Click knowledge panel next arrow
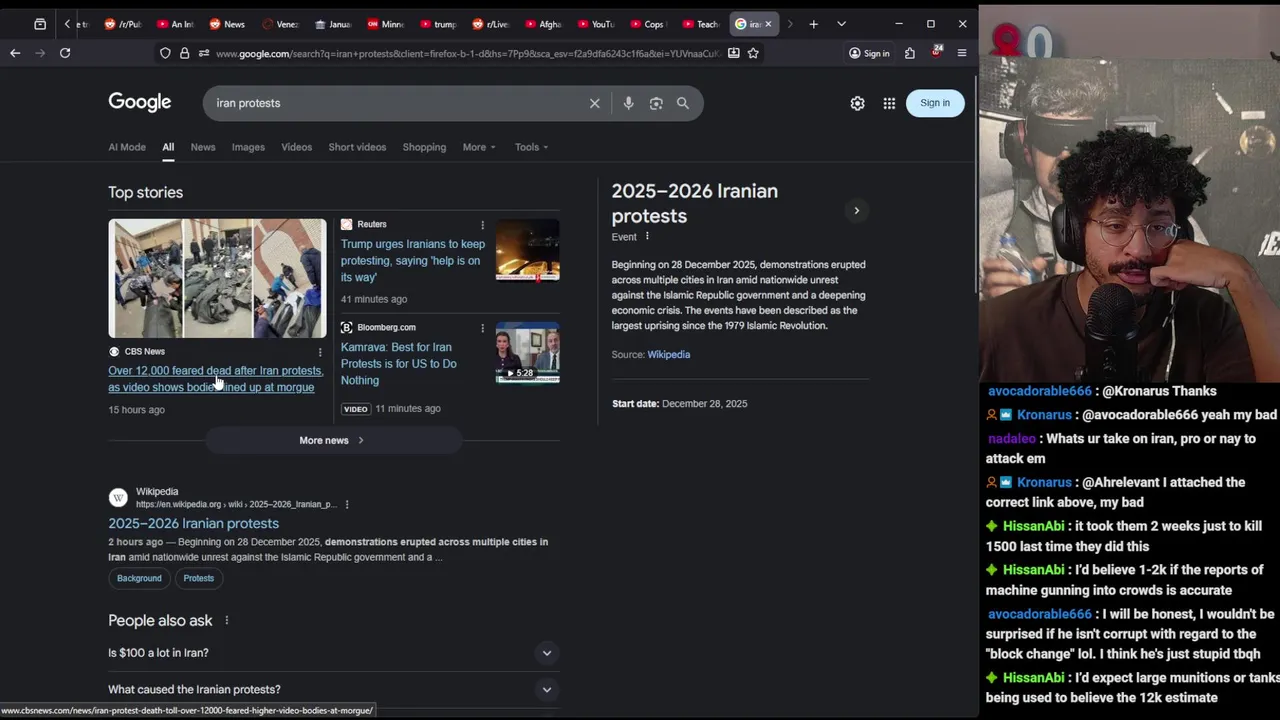The height and width of the screenshot is (720, 1280). tap(856, 211)
